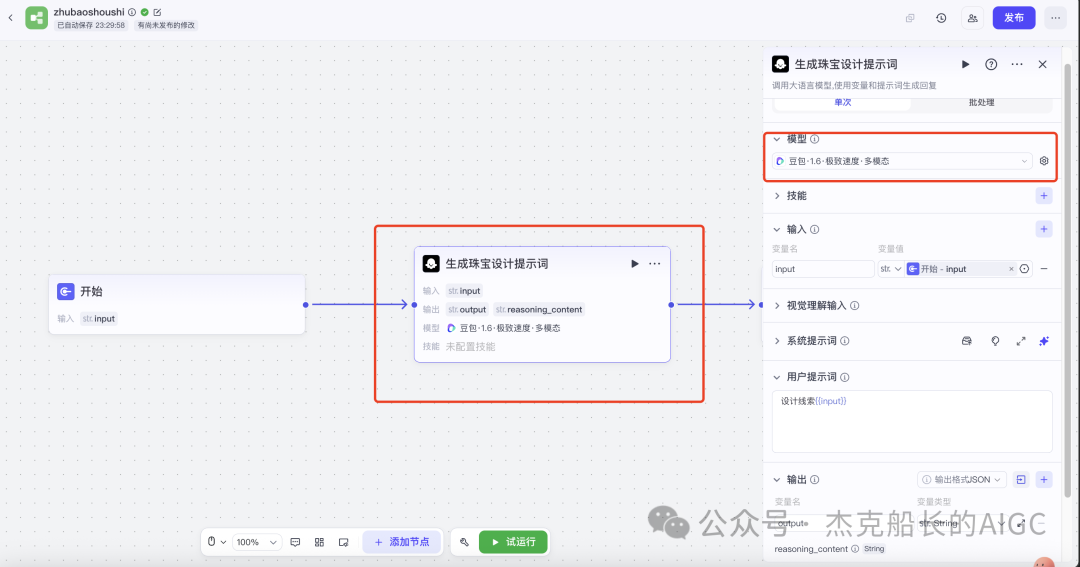The height and width of the screenshot is (567, 1080).
Task: Add a skill with the 技能 plus button
Action: point(1043,196)
